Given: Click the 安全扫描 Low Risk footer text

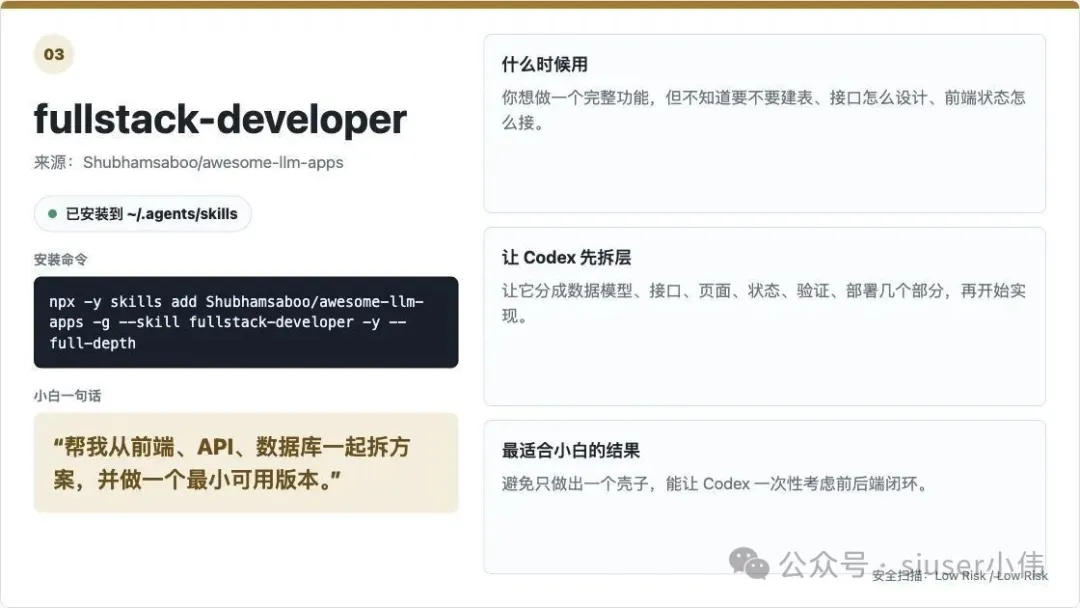Looking at the screenshot, I should pos(959,576).
